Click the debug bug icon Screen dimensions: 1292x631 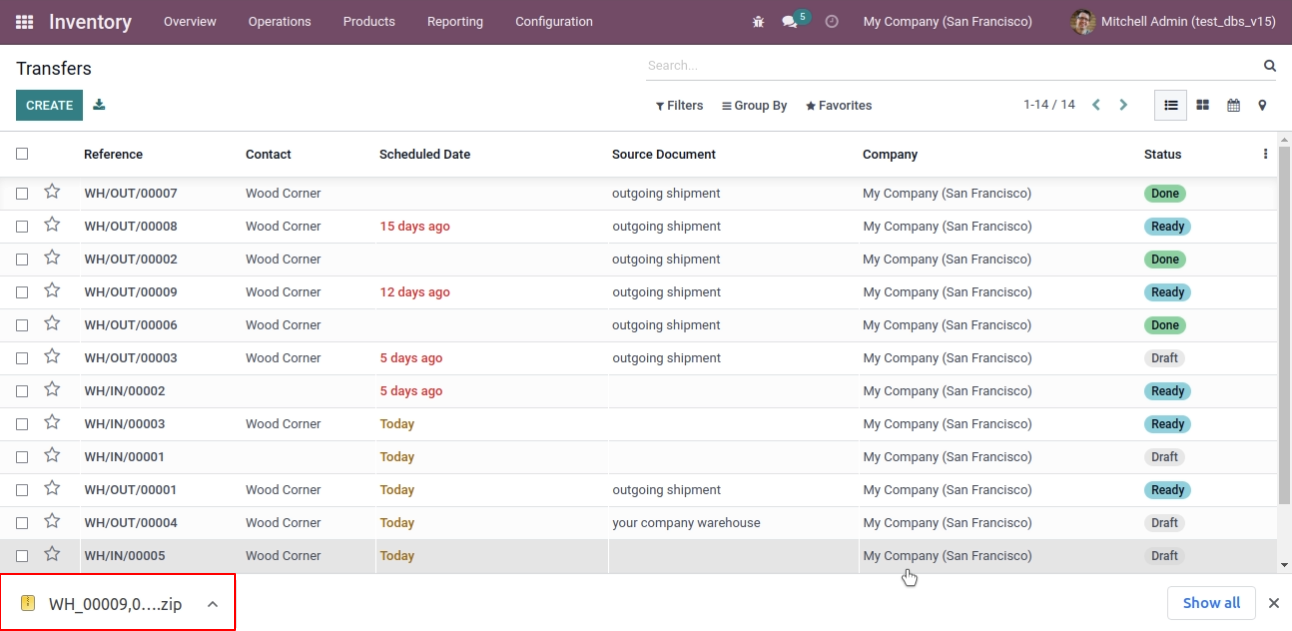pos(758,21)
